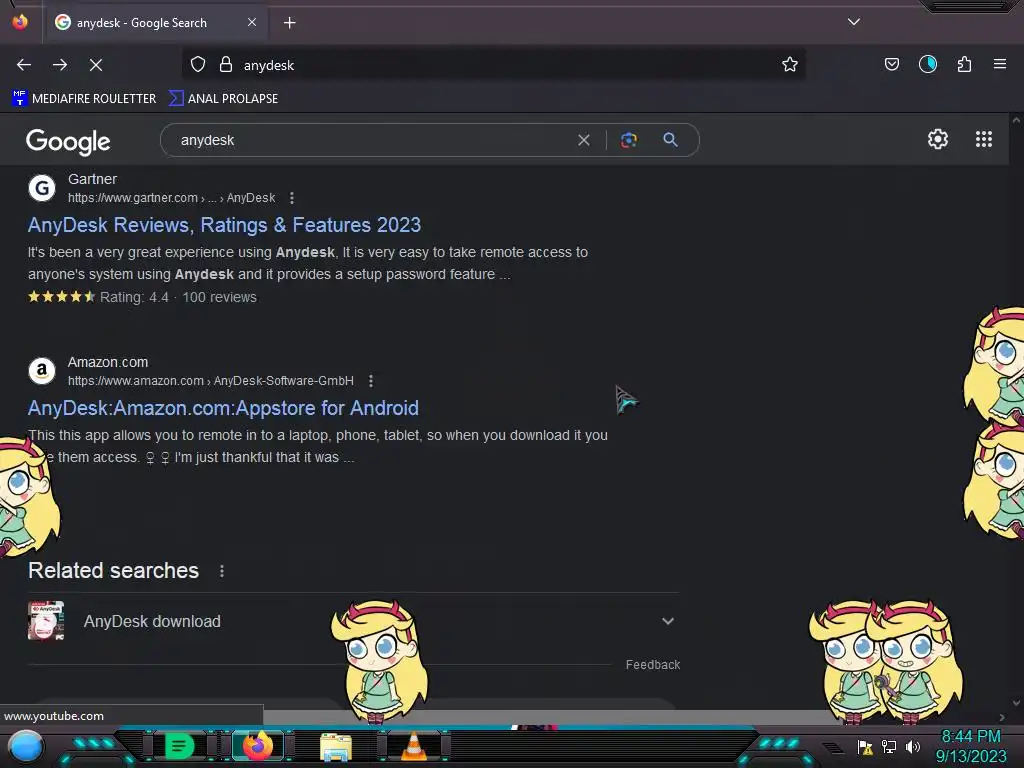Image resolution: width=1024 pixels, height=768 pixels.
Task: Click the Gartner site favicon
Action: pyautogui.click(x=42, y=189)
